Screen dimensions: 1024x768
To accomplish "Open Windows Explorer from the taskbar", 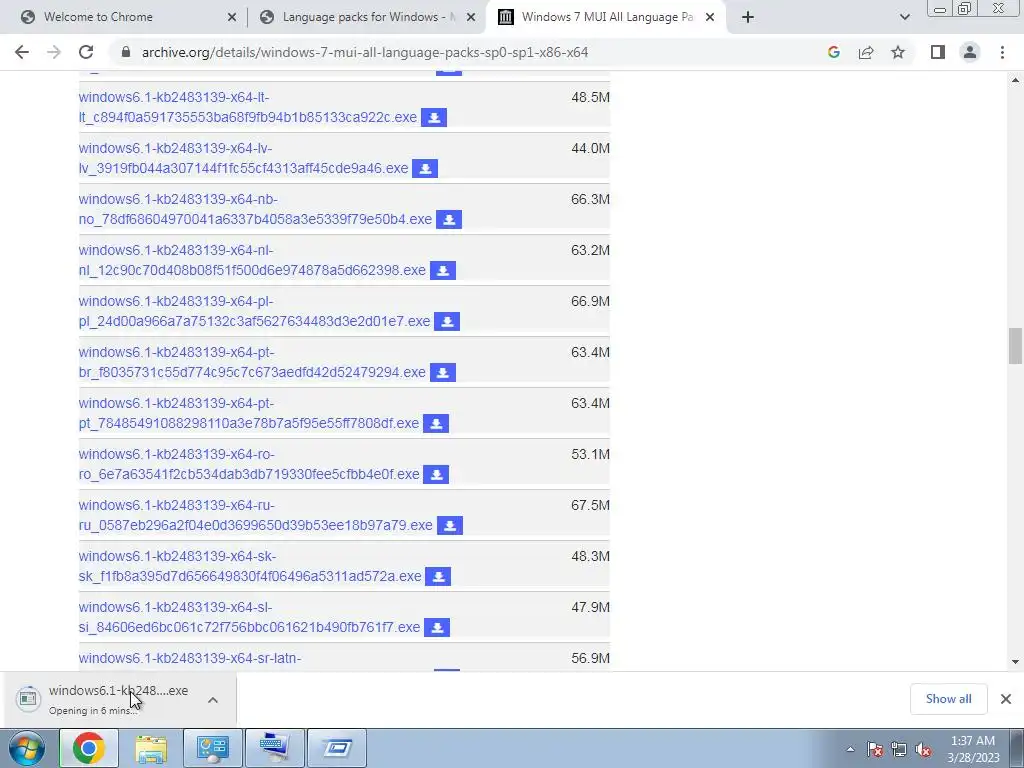I will pyautogui.click(x=151, y=748).
